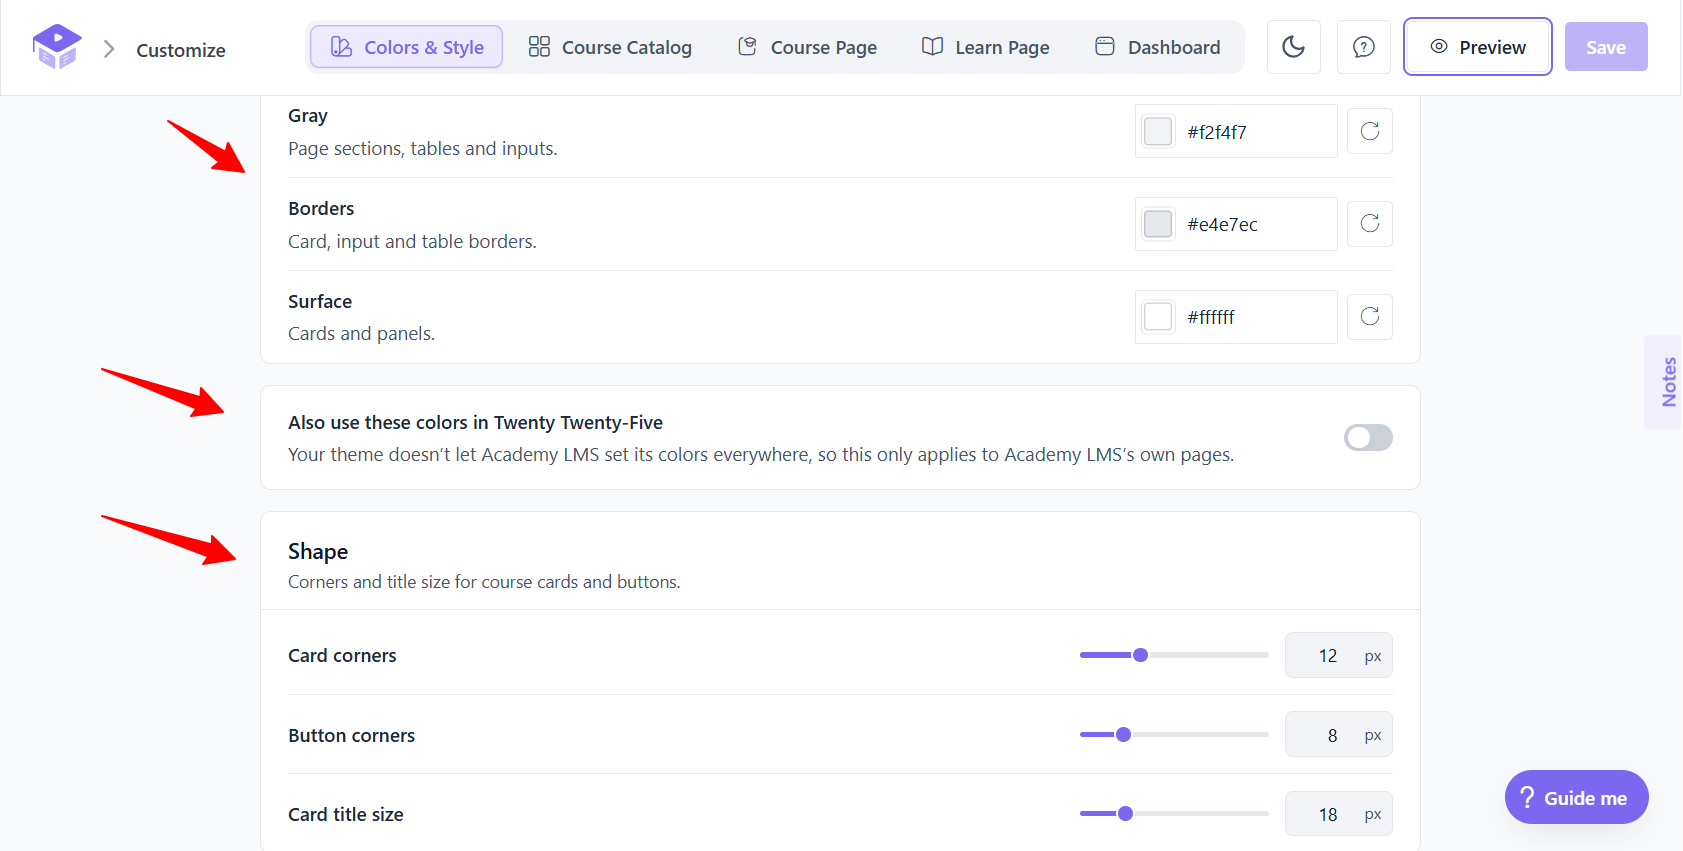Enable colors in Twenty Twenty-Five toggle
Viewport: 1683px width, 851px height.
click(1368, 437)
